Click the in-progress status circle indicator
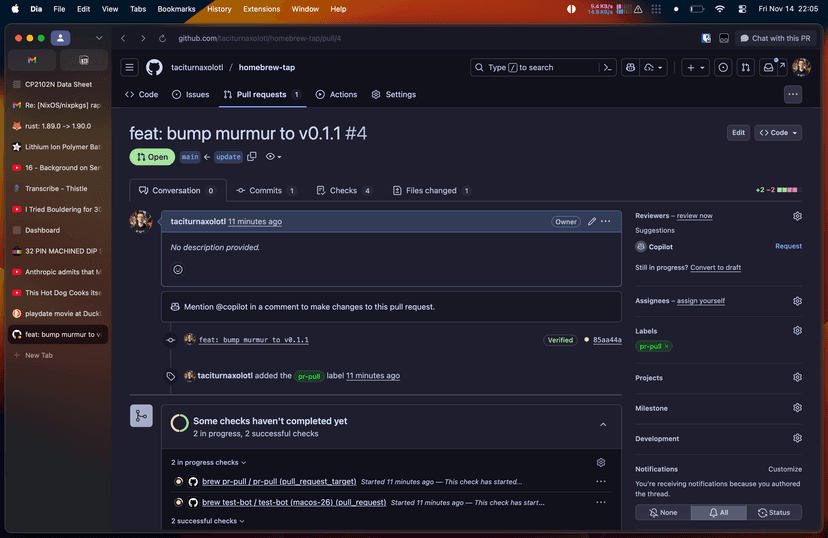Image resolution: width=828 pixels, height=538 pixels. tap(180, 423)
